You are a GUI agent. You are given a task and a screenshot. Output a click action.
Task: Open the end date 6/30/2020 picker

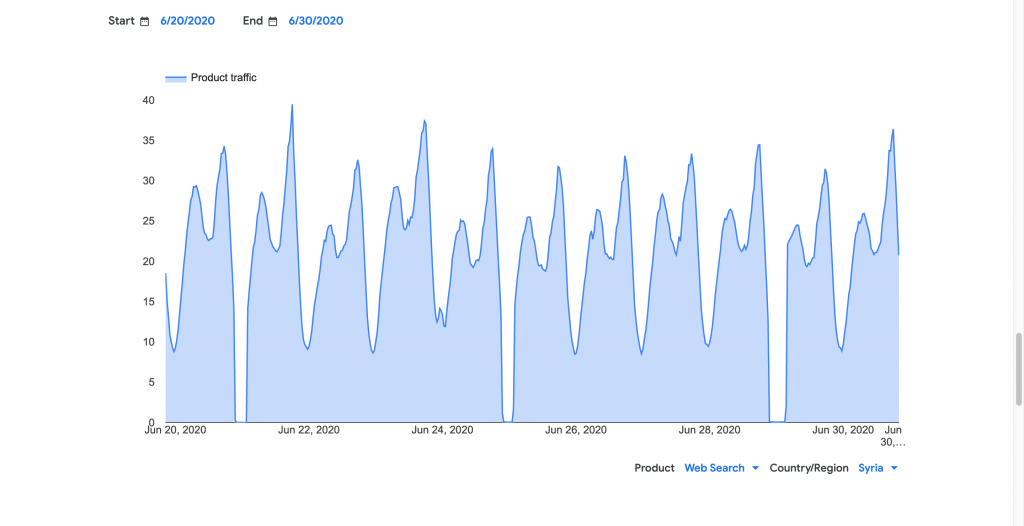tap(316, 21)
